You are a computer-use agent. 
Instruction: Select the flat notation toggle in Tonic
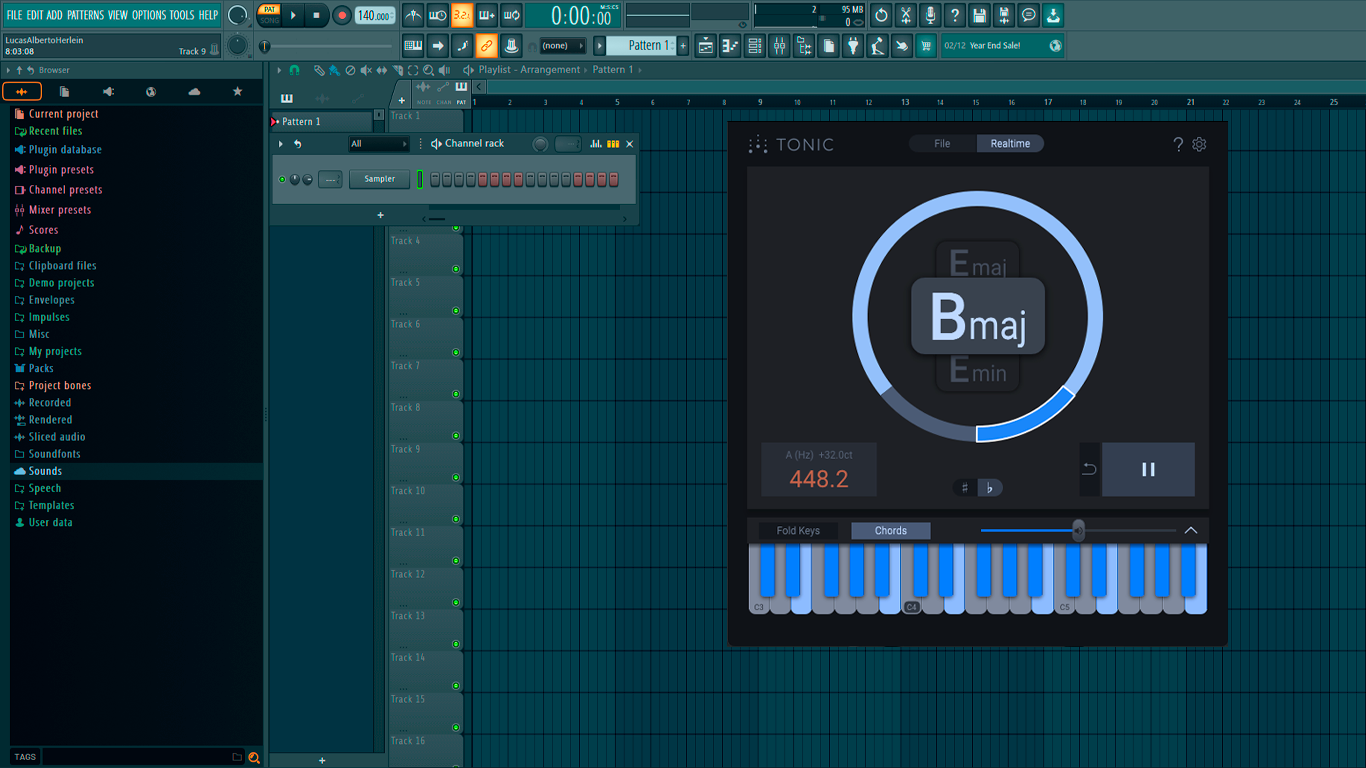click(x=990, y=488)
